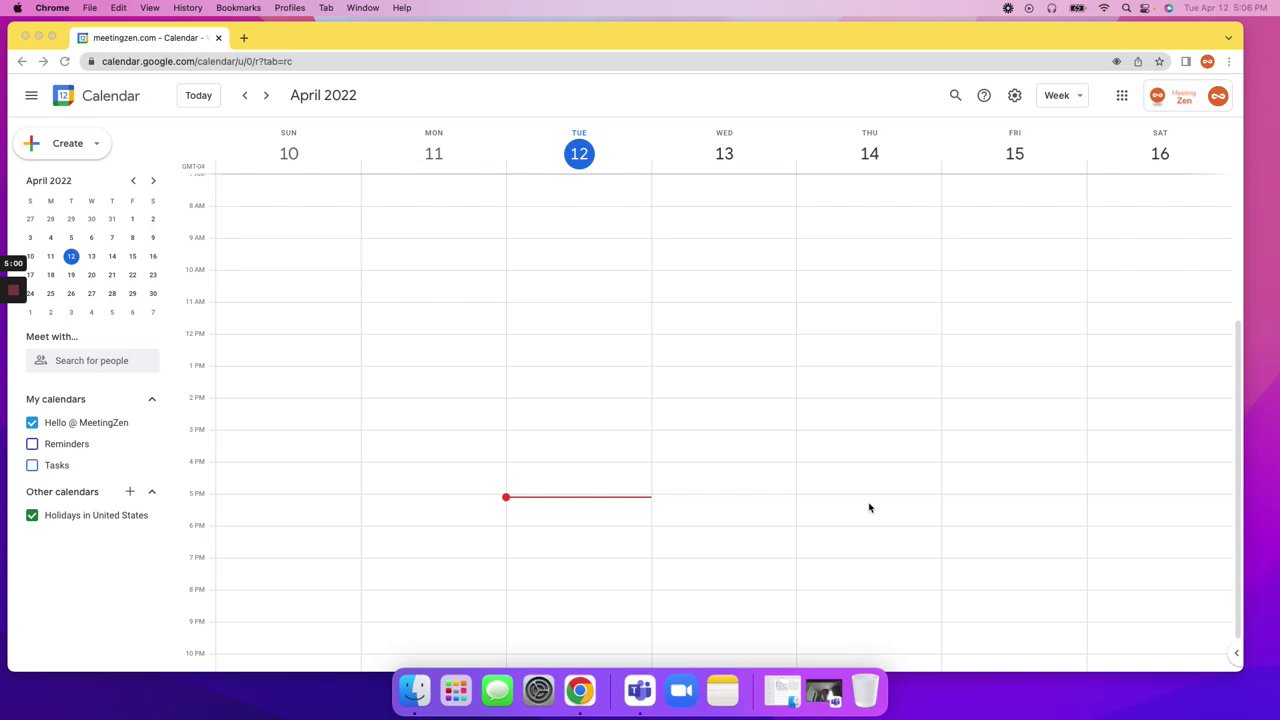The image size is (1280, 720).
Task: Open the Support help icon
Action: tap(984, 96)
